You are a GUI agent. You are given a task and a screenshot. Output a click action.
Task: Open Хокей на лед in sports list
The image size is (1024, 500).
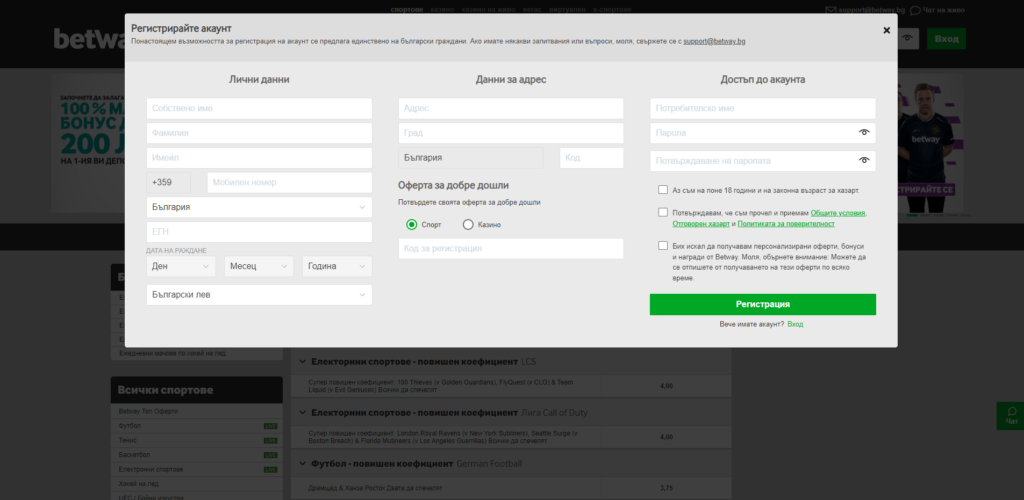[x=138, y=484]
